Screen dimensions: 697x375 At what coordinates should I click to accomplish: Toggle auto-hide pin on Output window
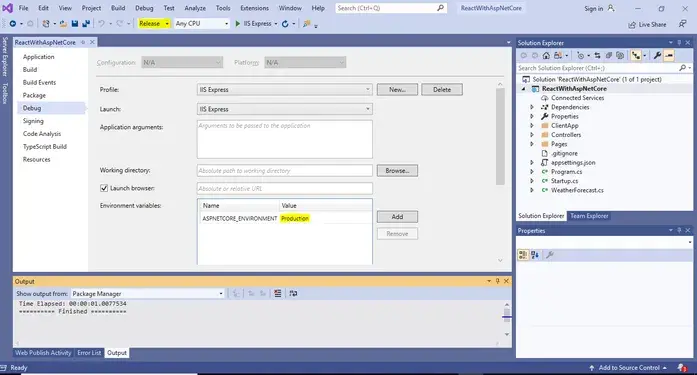497,281
